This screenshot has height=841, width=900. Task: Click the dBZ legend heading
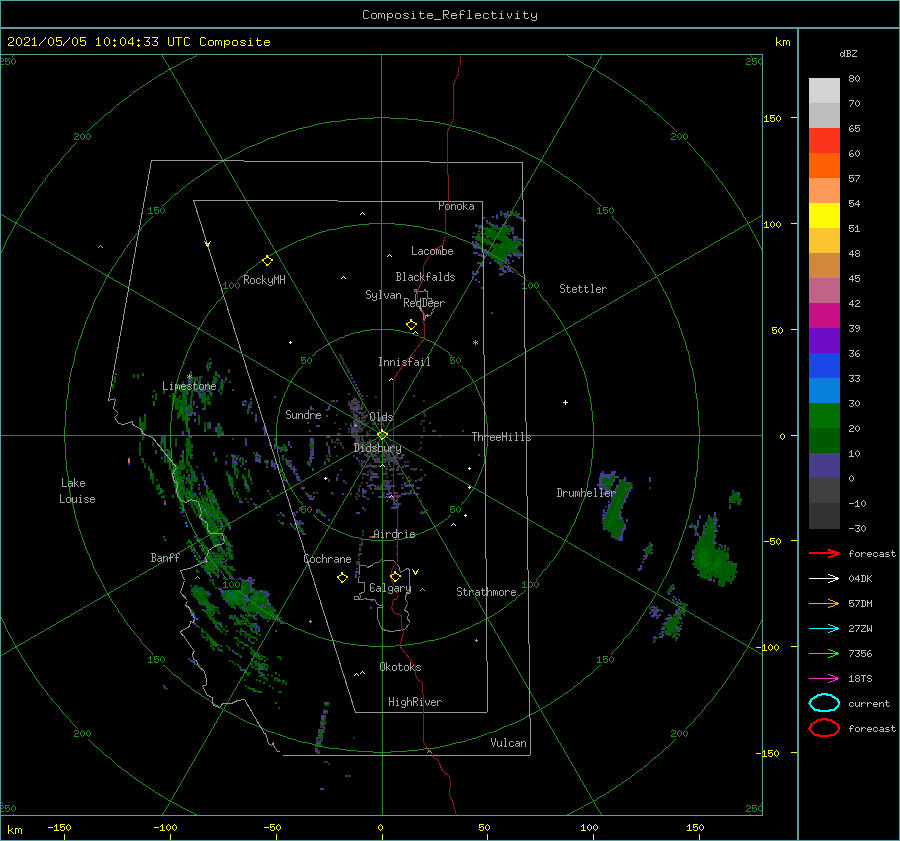click(x=848, y=53)
